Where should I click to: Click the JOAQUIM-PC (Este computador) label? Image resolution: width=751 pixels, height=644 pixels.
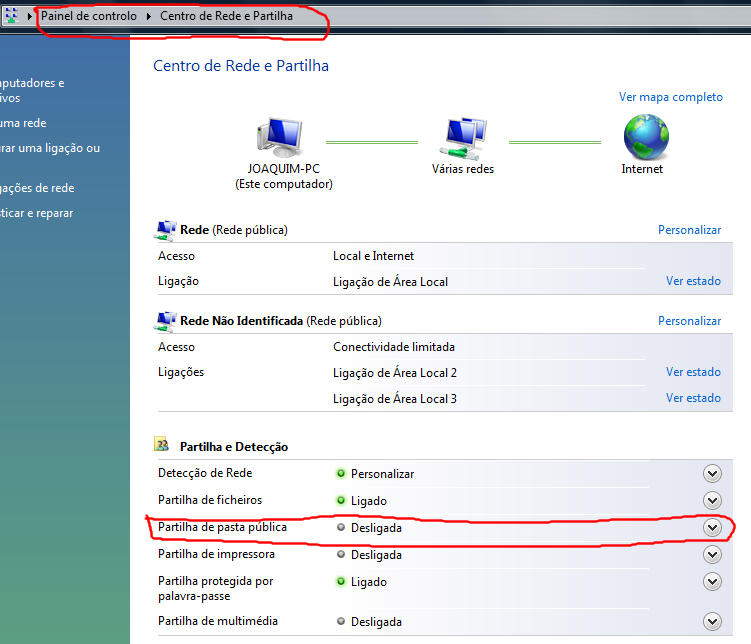point(284,176)
